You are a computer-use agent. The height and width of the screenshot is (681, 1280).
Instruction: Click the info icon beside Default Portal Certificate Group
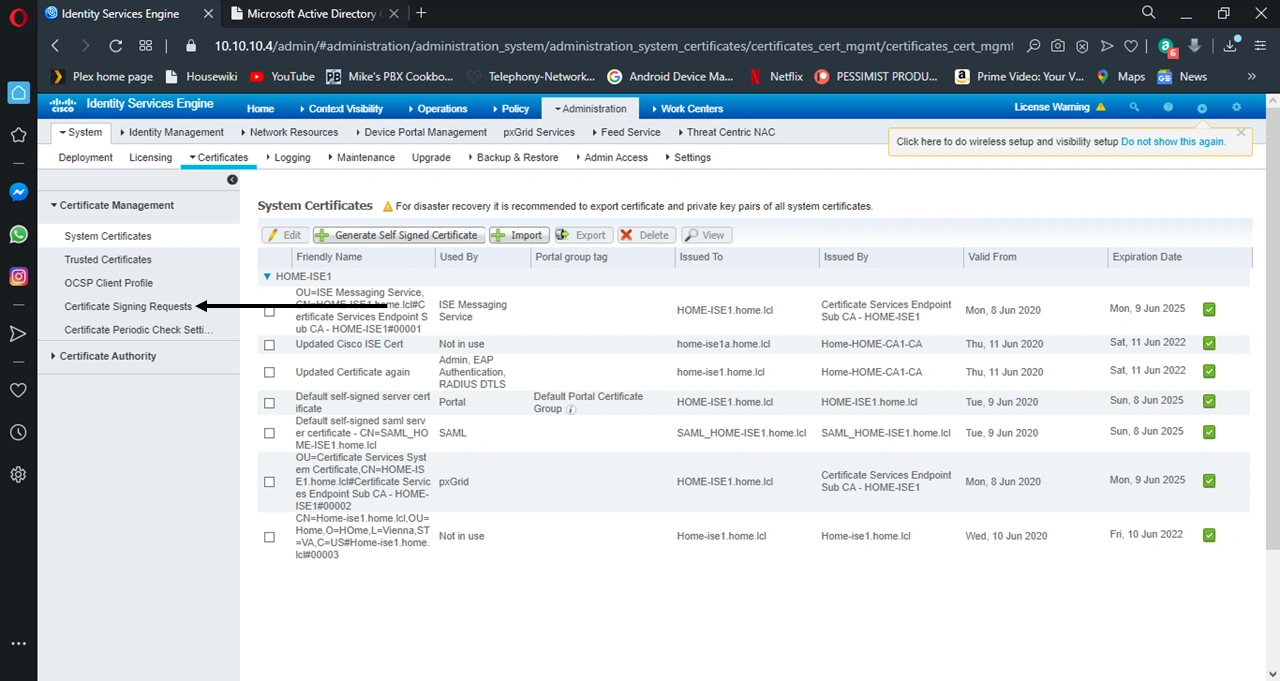click(x=571, y=409)
